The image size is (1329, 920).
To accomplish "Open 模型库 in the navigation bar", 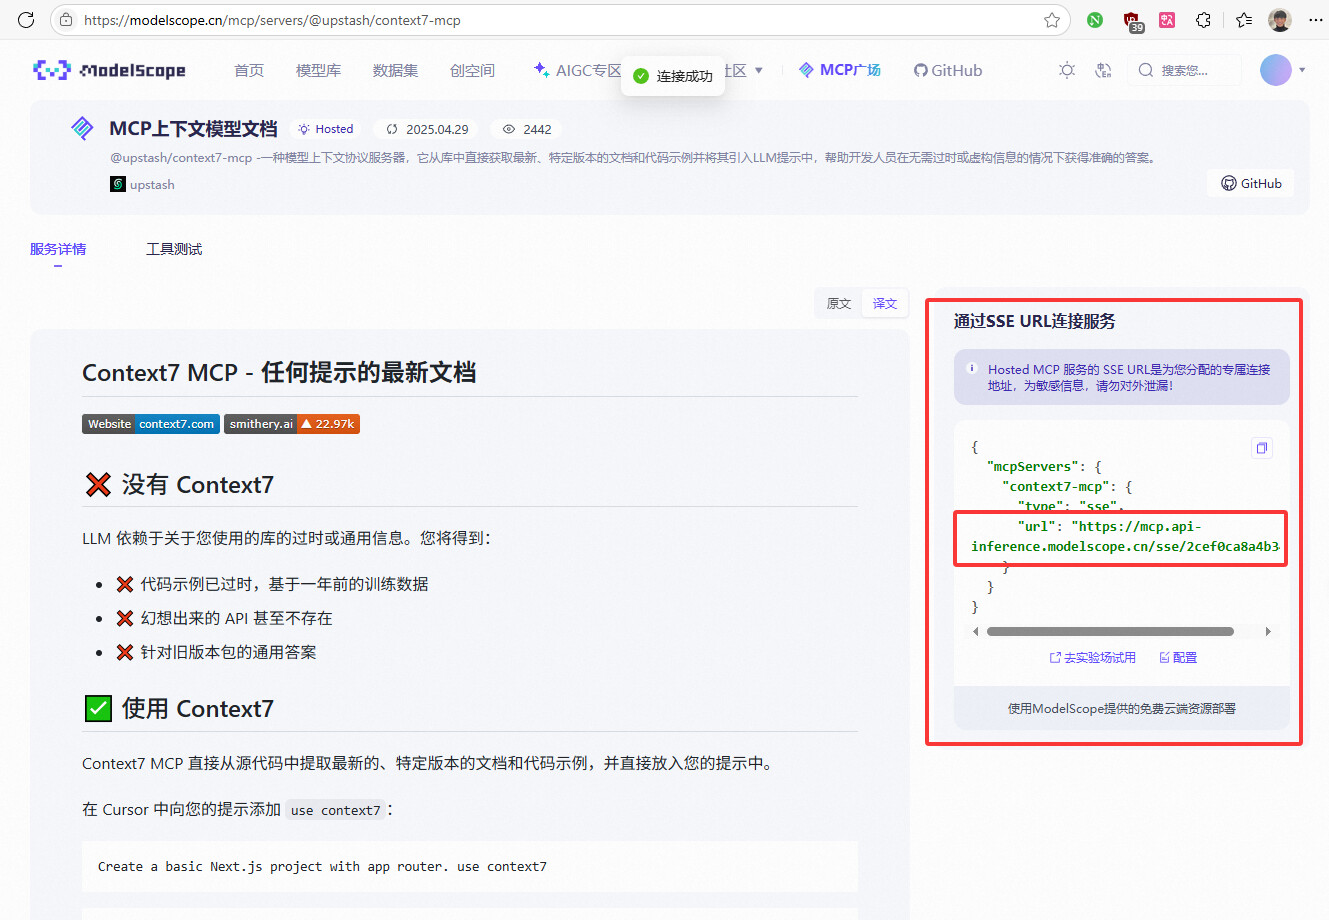I will pyautogui.click(x=318, y=70).
